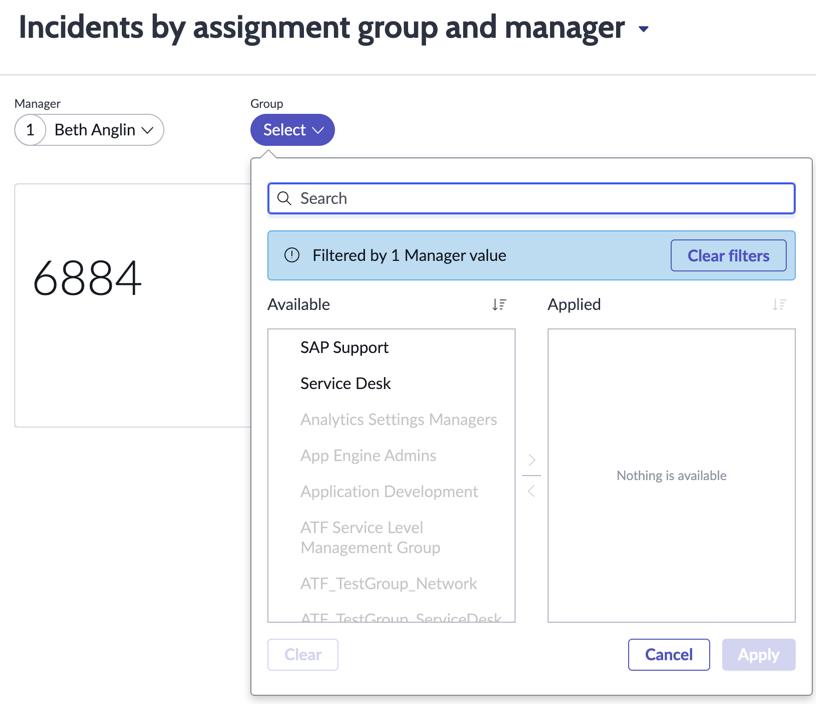816x704 pixels.
Task: Sort the Applied list
Action: click(779, 304)
